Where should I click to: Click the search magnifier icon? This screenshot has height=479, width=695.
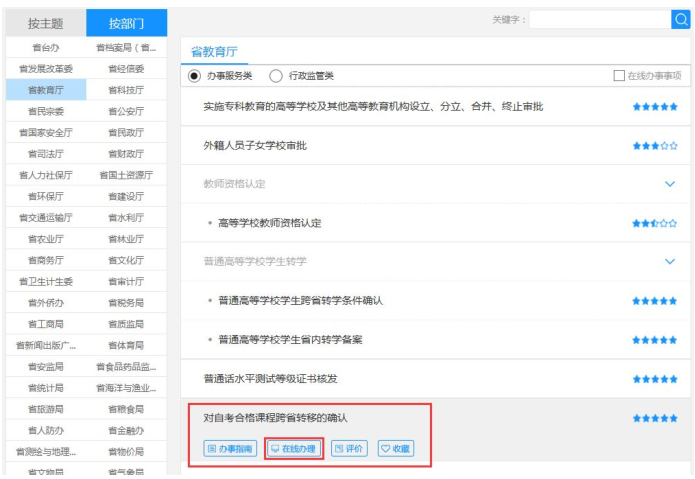[680, 20]
